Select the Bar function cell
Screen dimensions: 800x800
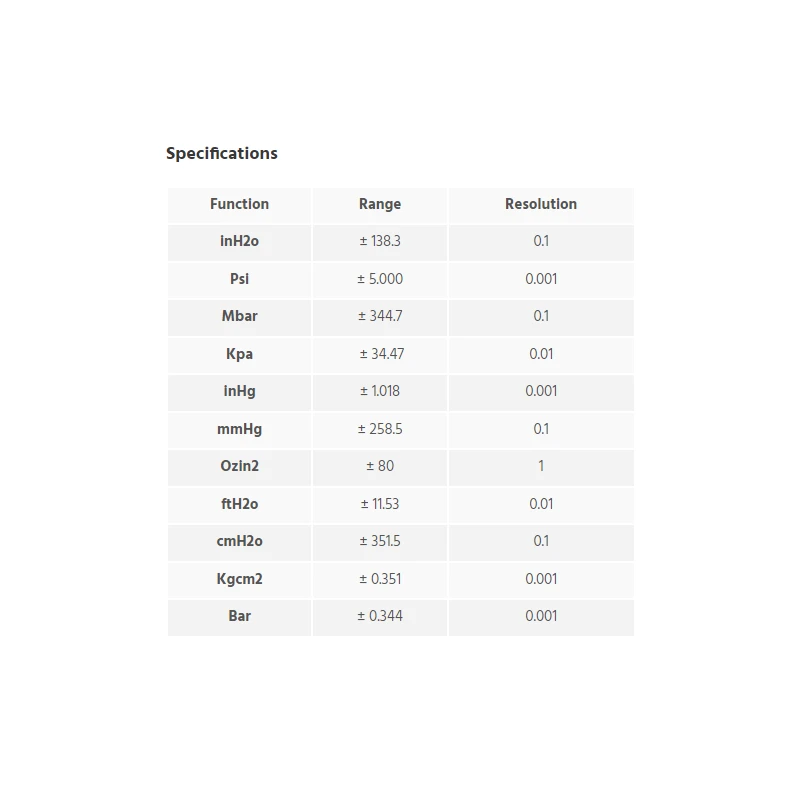239,616
